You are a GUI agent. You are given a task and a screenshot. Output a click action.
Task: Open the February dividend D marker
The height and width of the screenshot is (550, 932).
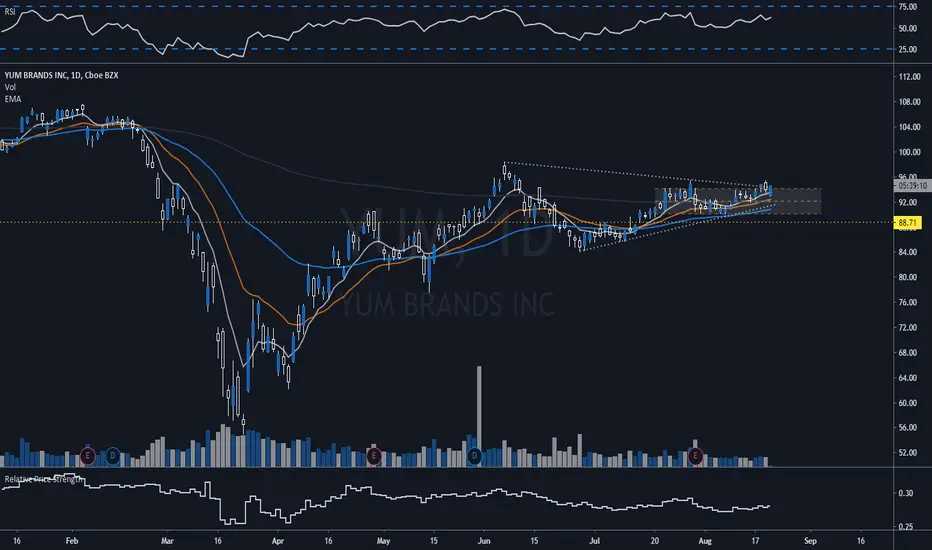pos(112,457)
